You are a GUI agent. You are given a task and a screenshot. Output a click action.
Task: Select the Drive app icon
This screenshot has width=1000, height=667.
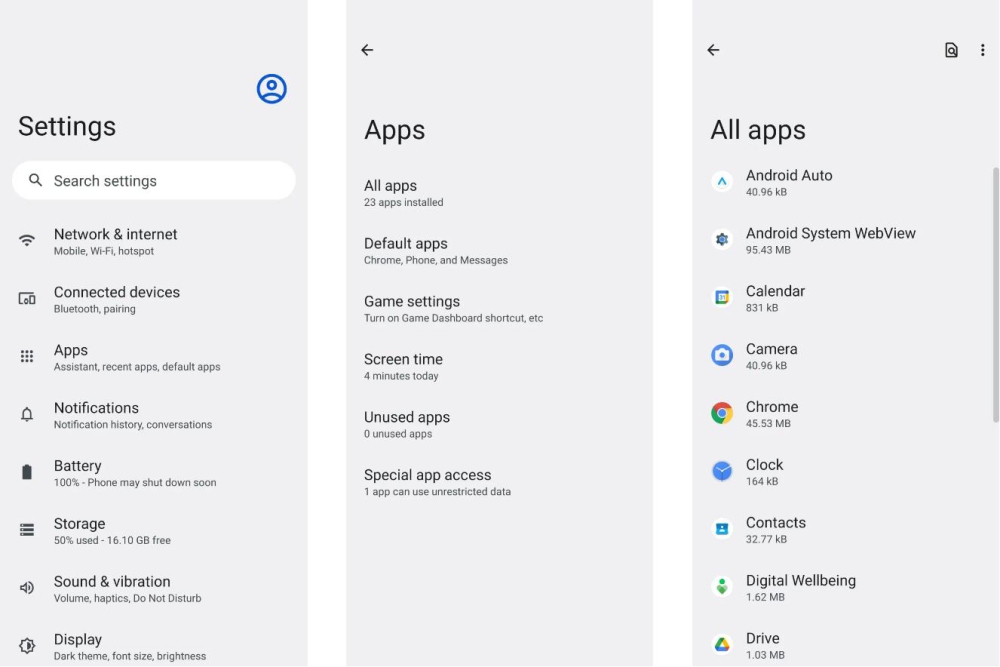coord(721,644)
